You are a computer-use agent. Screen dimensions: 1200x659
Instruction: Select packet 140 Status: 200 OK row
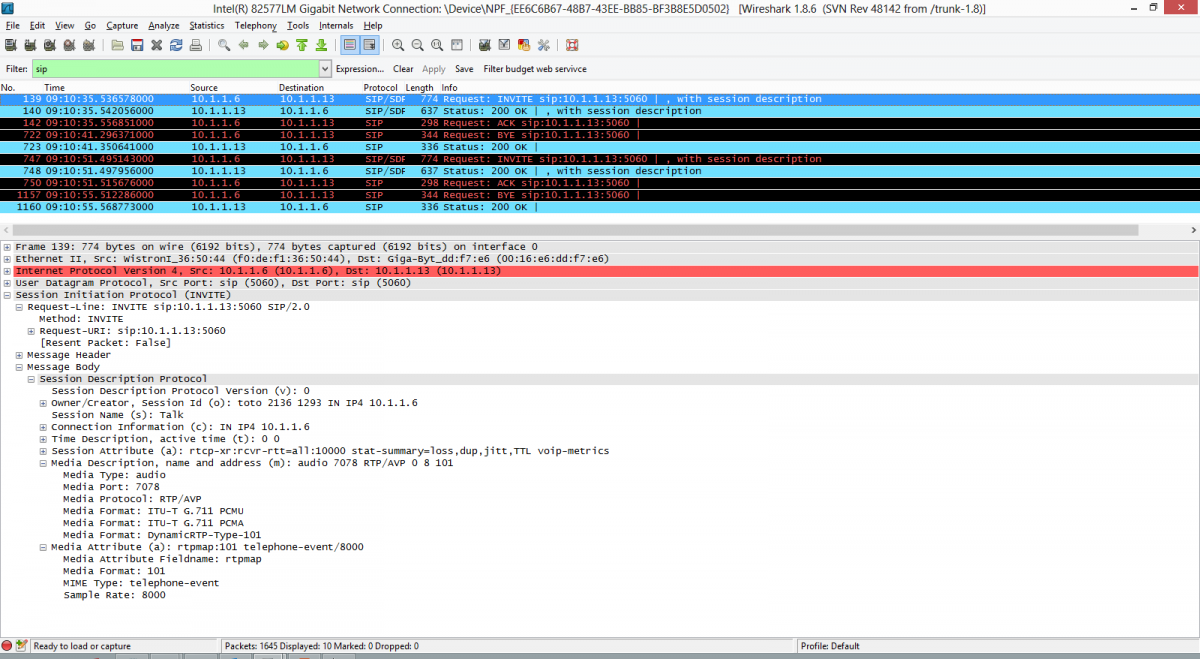pyautogui.click(x=600, y=111)
